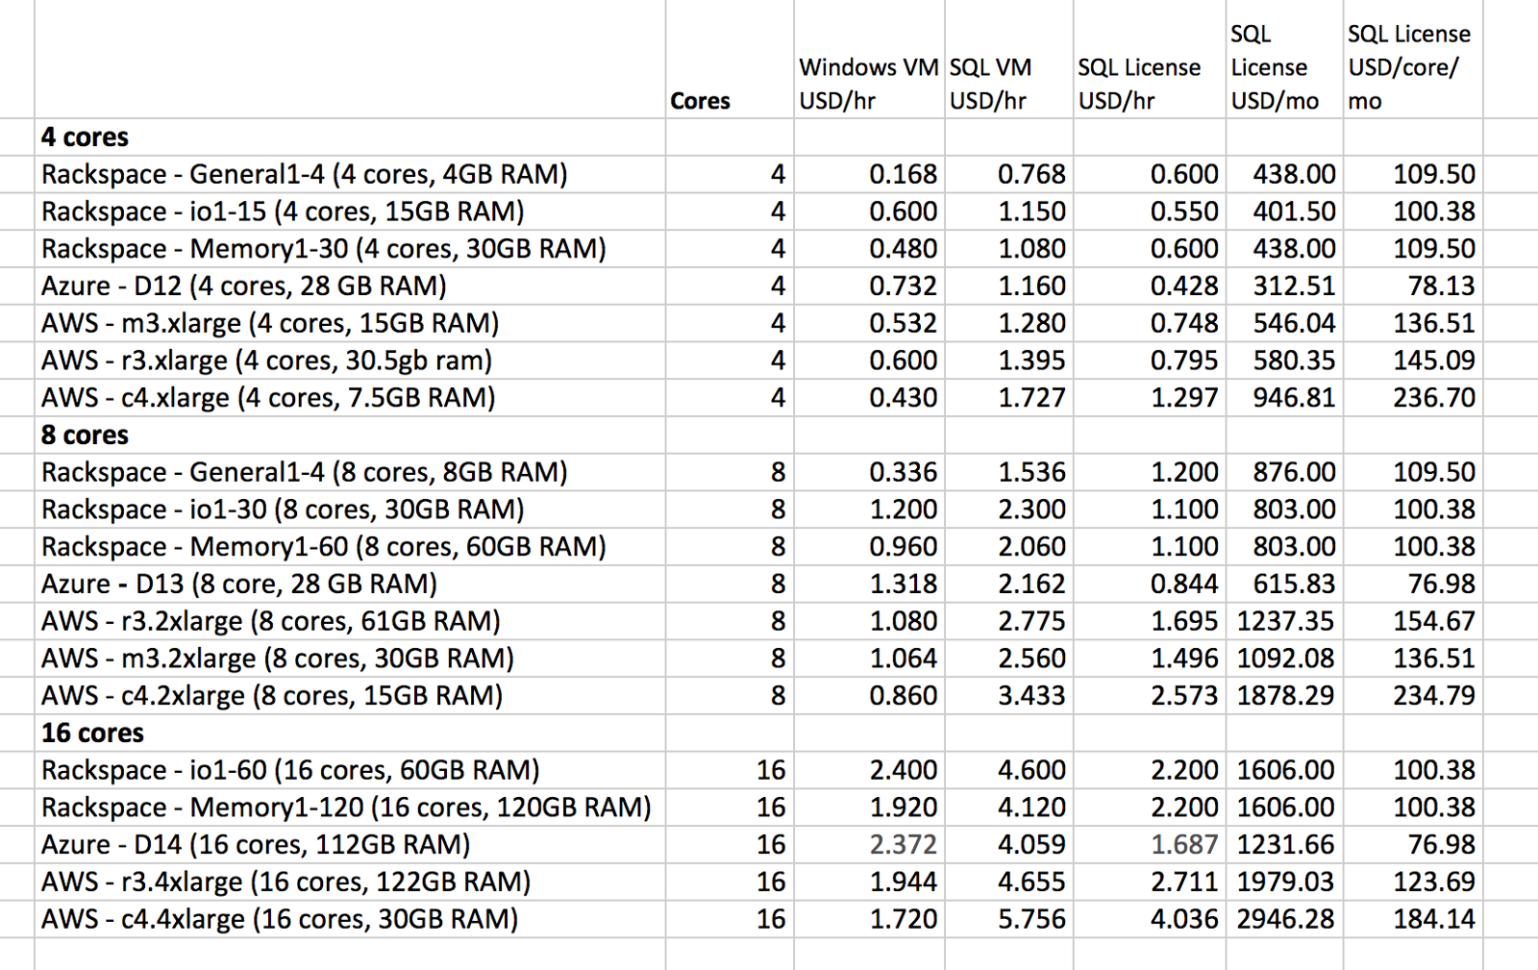Select the cell labeled 4 cores
This screenshot has height=970, width=1538.
point(75,136)
